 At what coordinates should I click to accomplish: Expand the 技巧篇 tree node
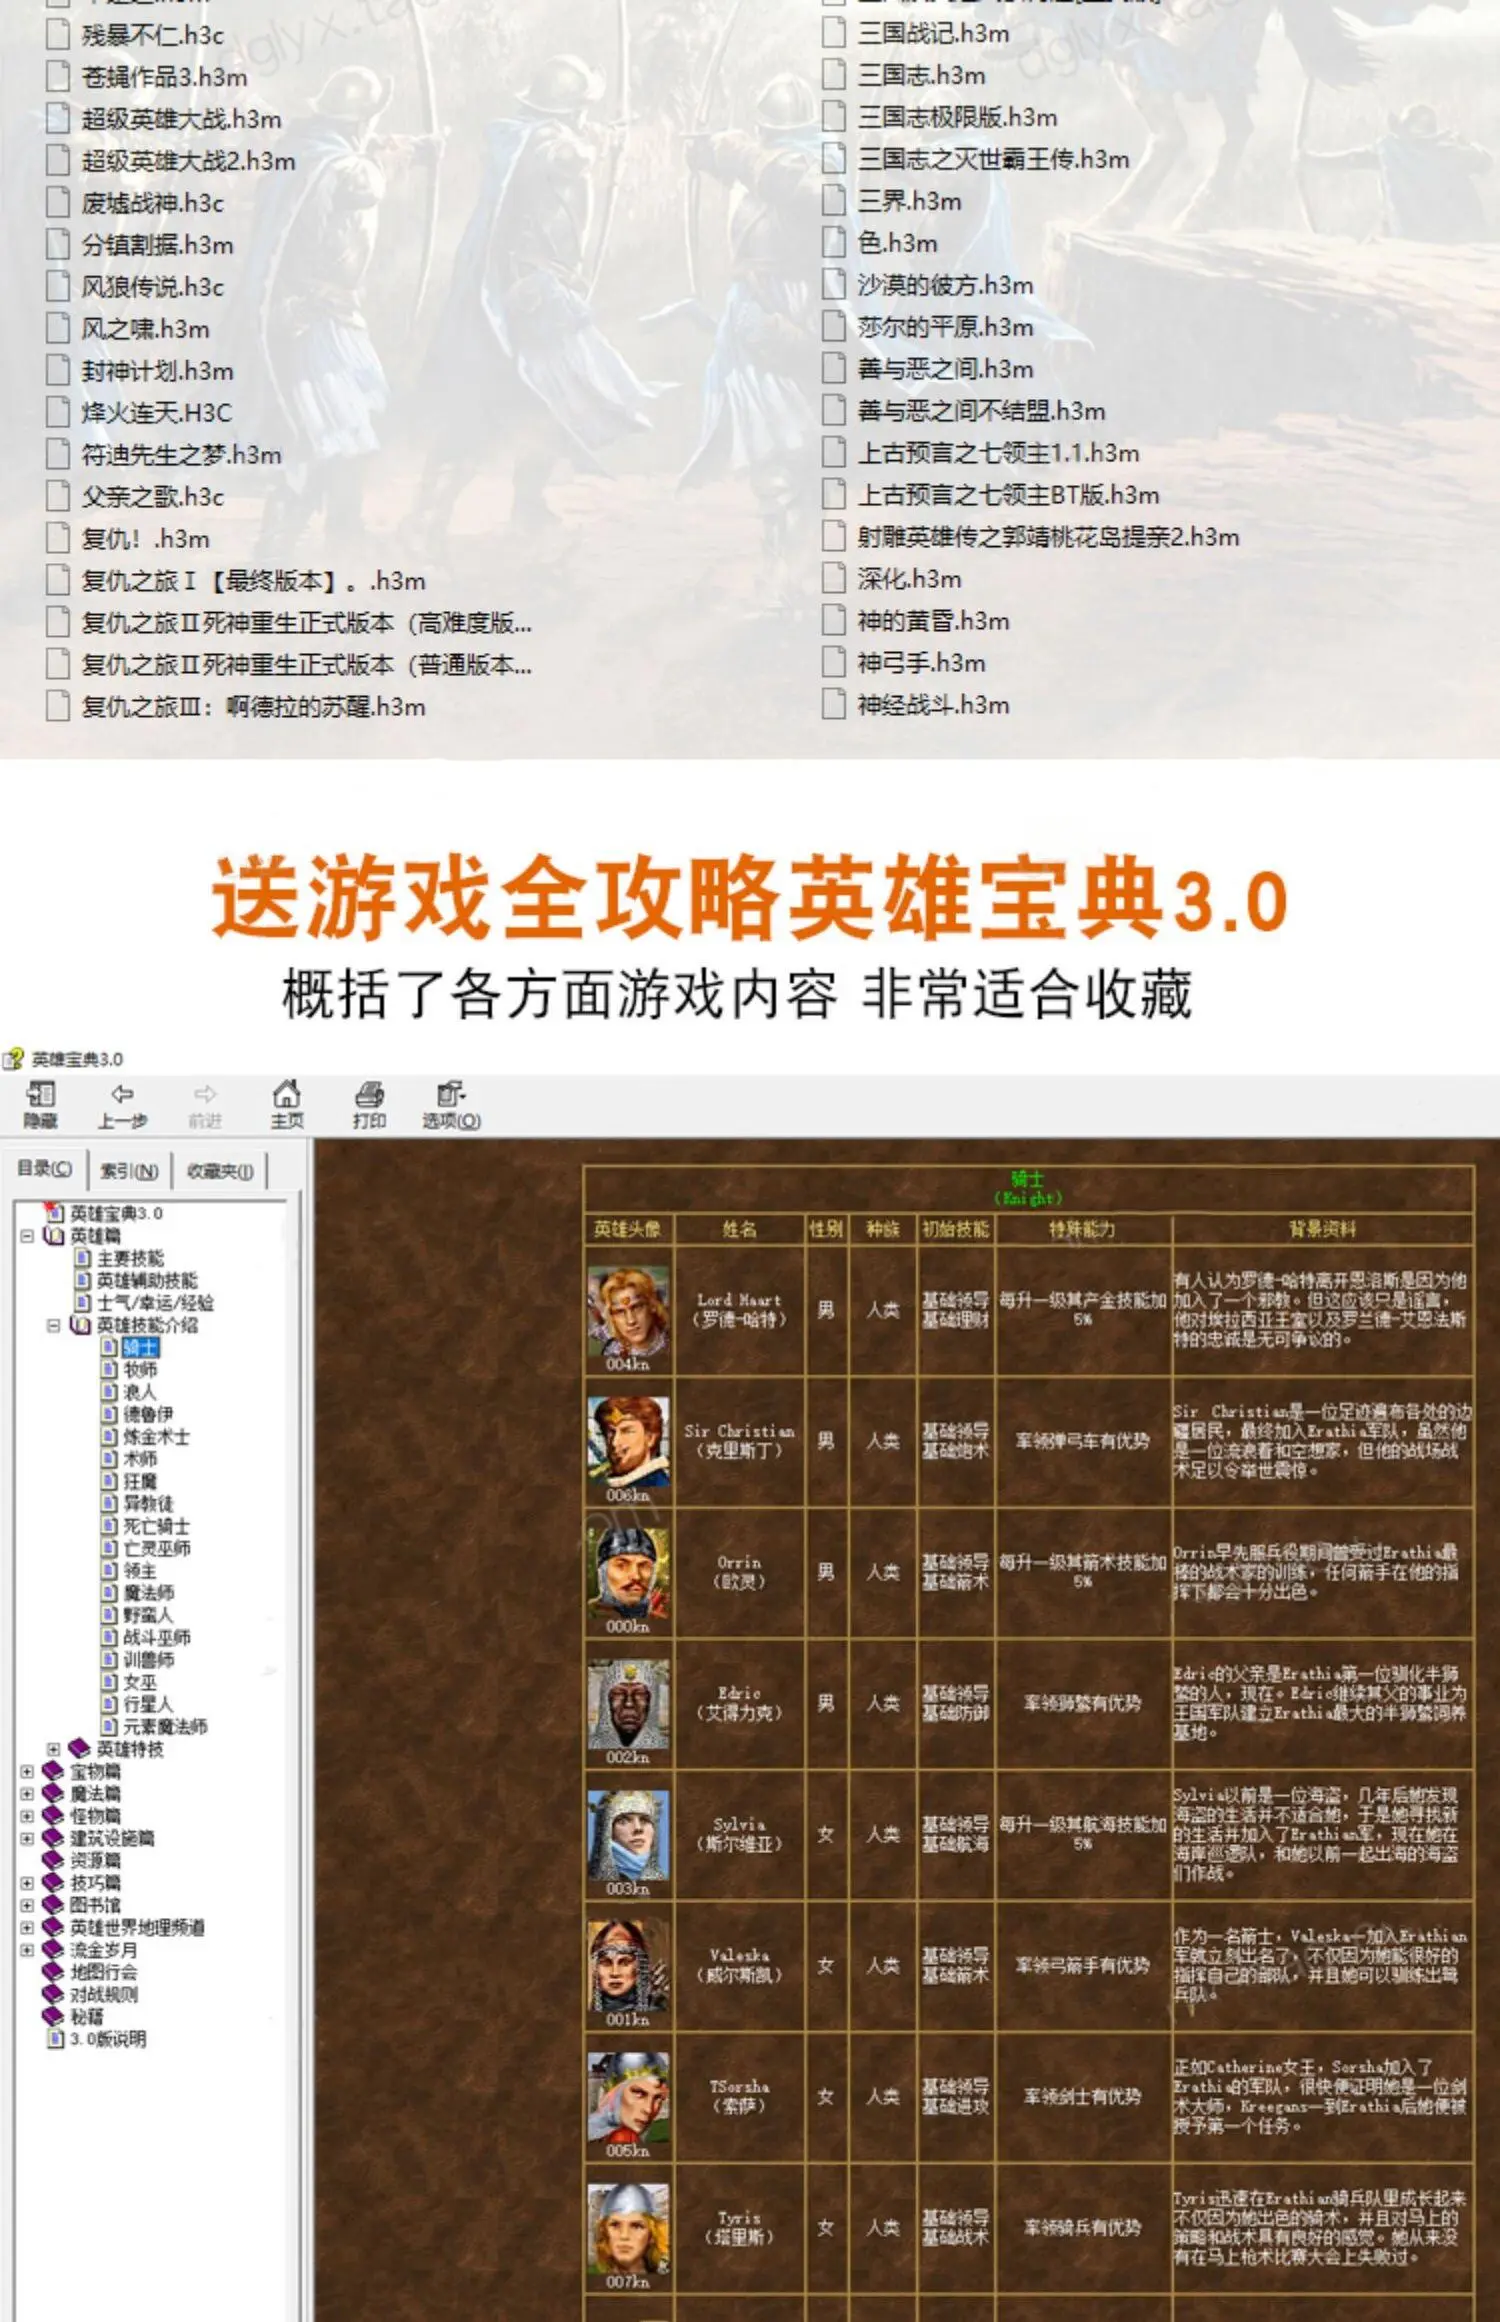click(27, 1883)
